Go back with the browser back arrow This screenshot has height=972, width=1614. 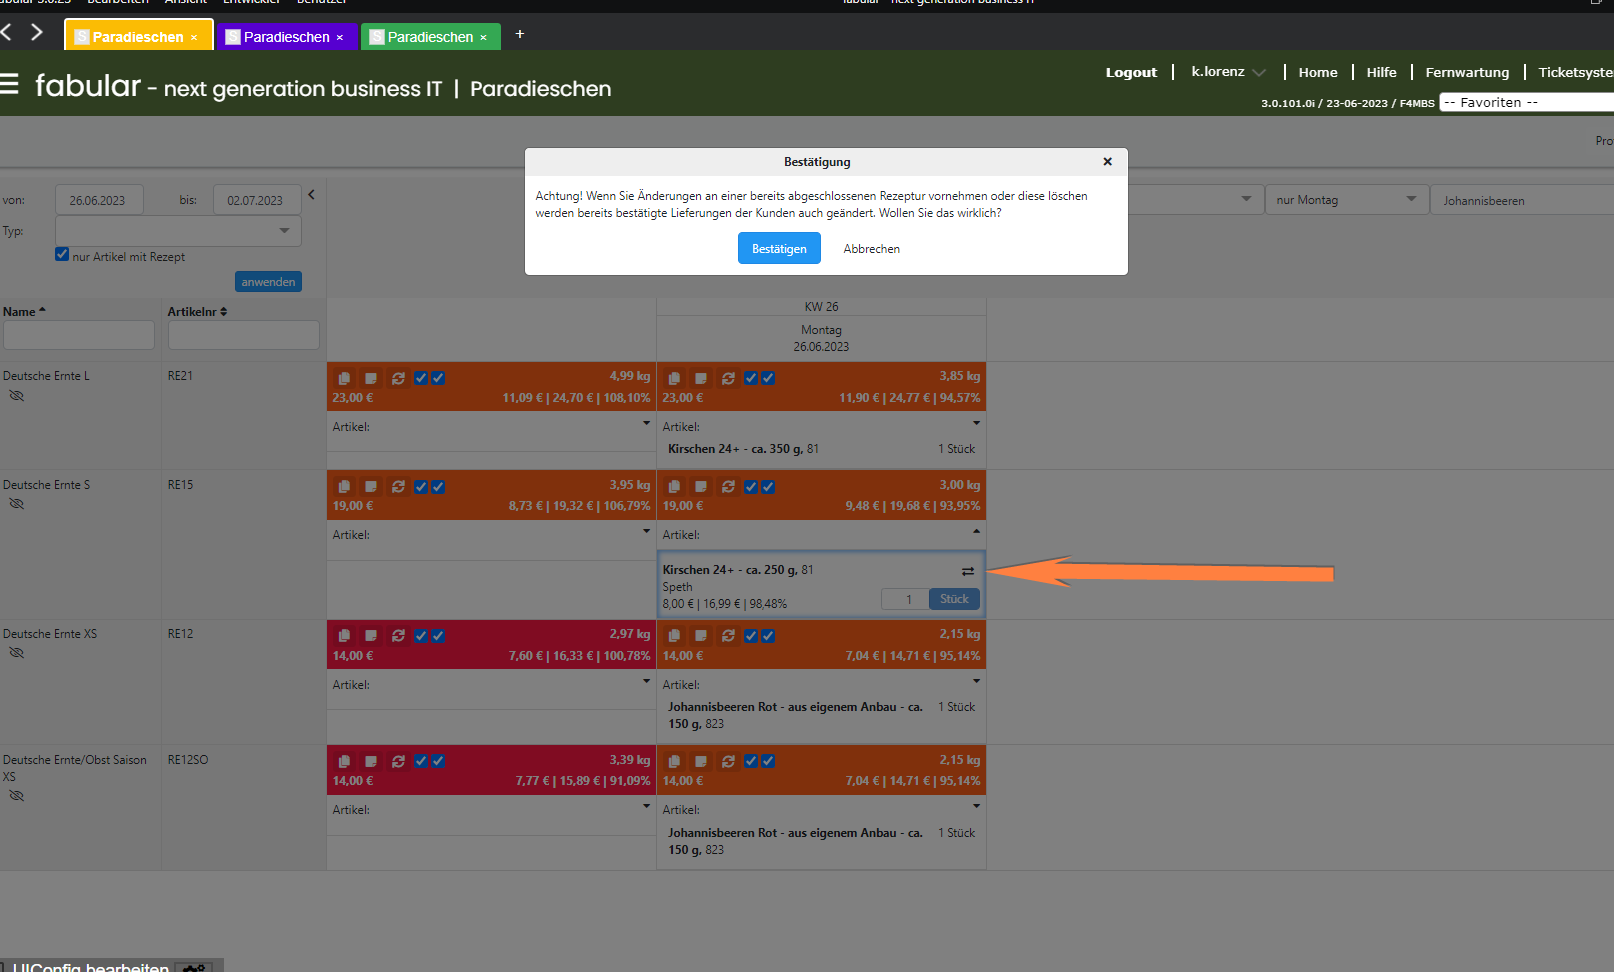[x=7, y=33]
